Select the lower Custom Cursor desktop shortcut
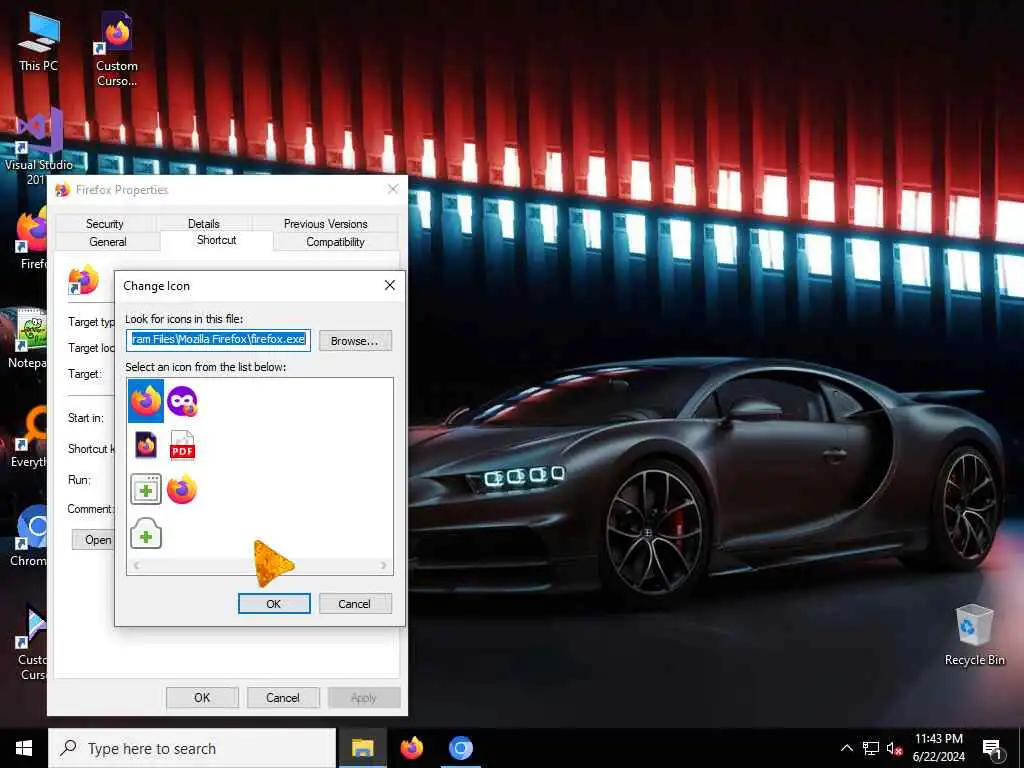The image size is (1024, 768). click(31, 643)
